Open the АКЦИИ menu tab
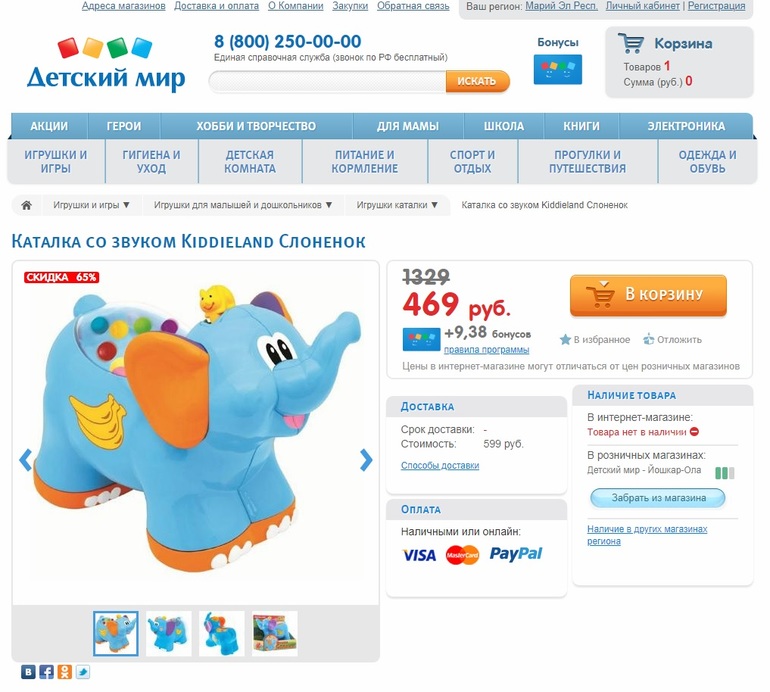 click(x=49, y=126)
